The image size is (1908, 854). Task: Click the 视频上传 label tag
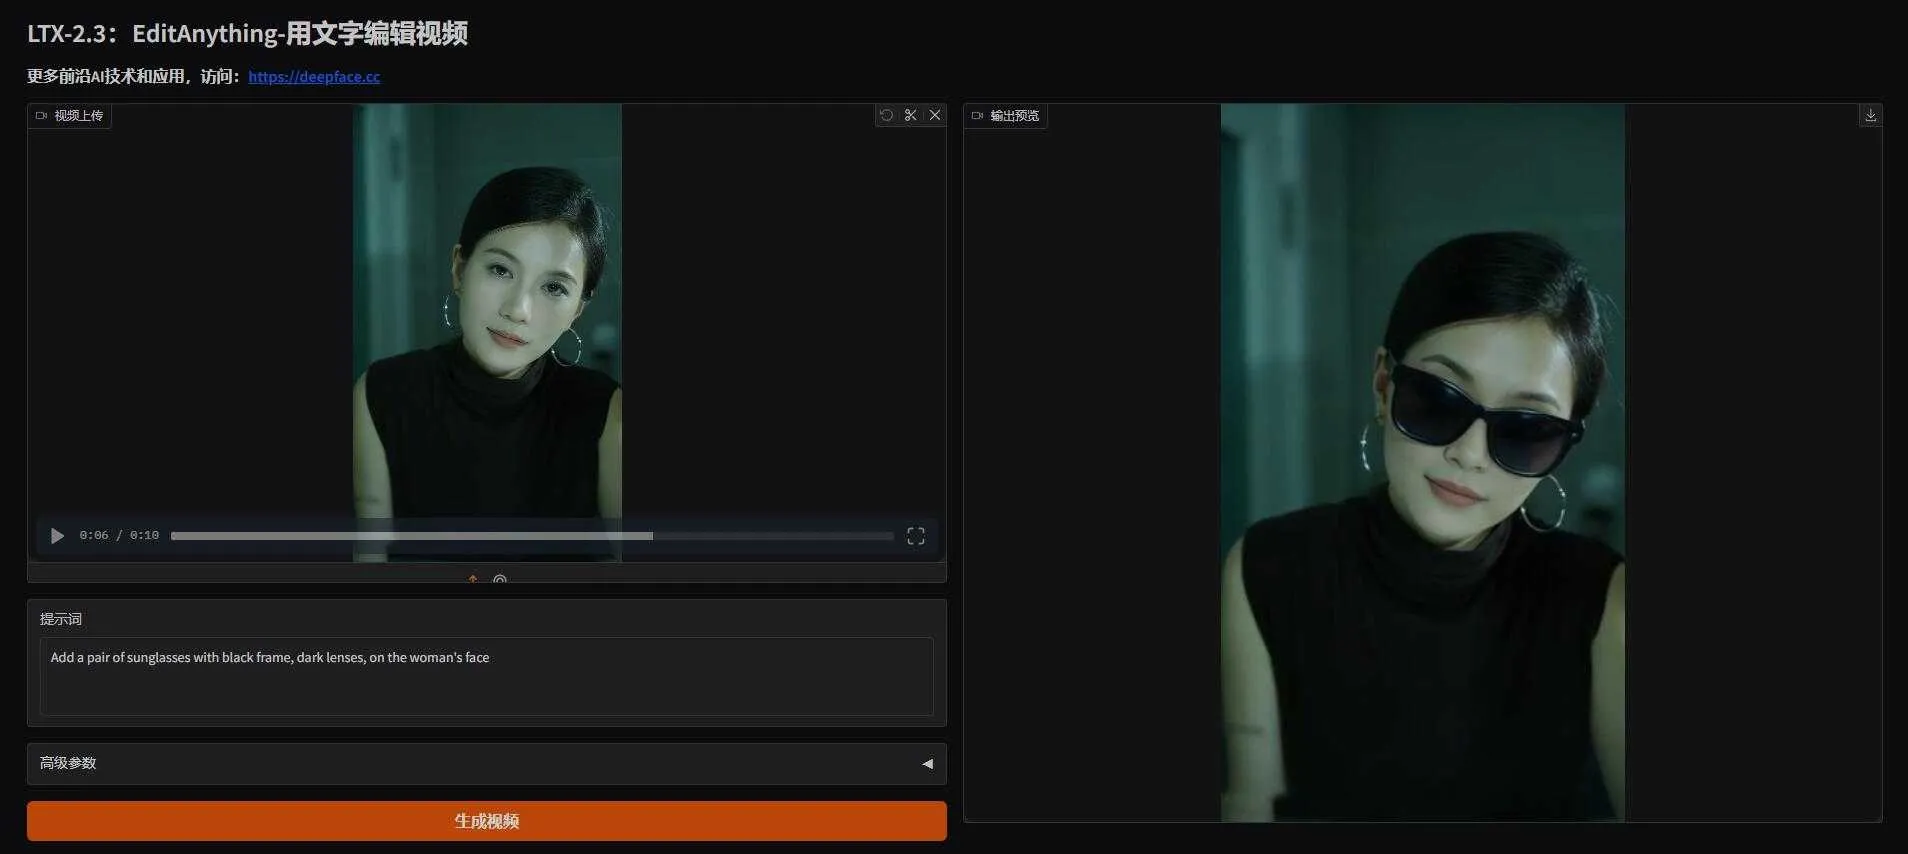tap(70, 116)
